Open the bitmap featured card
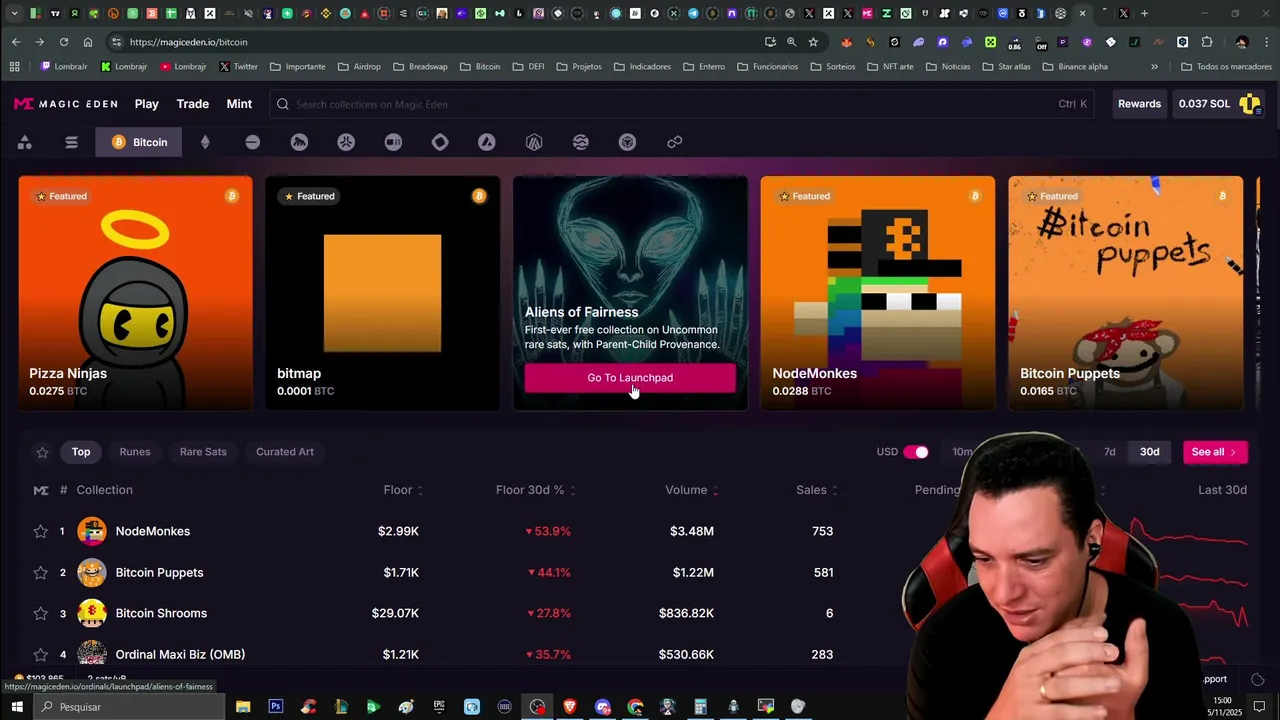1280x720 pixels. [x=382, y=293]
